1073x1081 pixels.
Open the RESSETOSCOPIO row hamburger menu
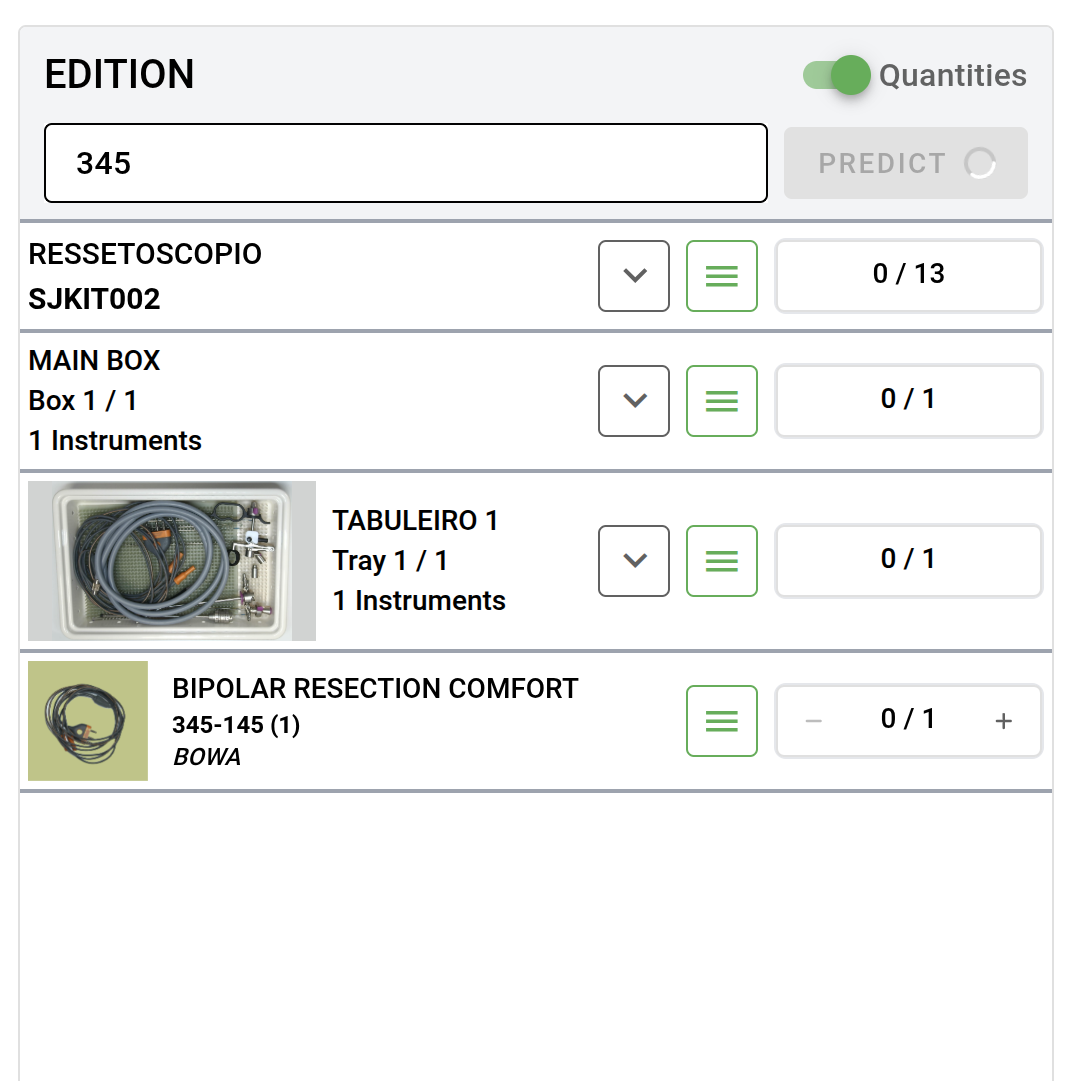722,276
